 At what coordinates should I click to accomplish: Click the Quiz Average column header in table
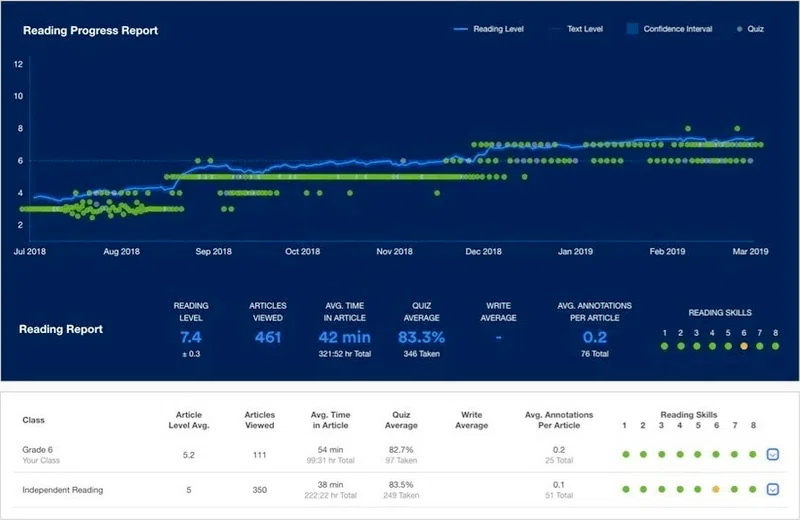[x=401, y=420]
